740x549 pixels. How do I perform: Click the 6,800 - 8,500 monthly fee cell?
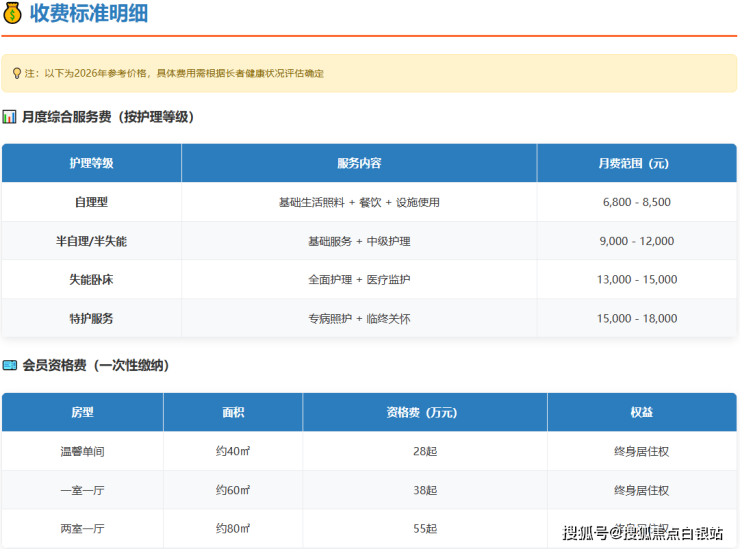(636, 202)
